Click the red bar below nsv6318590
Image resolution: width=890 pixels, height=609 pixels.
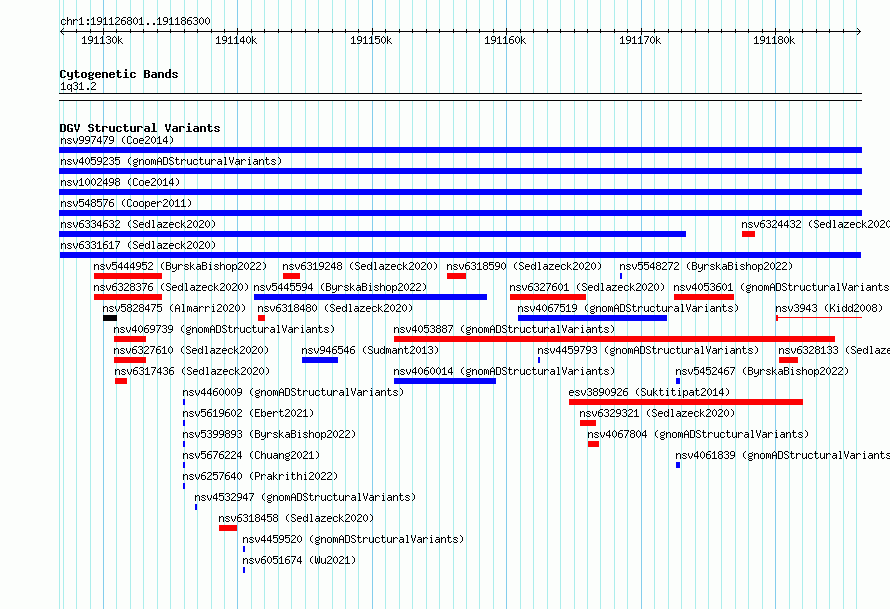click(456, 276)
